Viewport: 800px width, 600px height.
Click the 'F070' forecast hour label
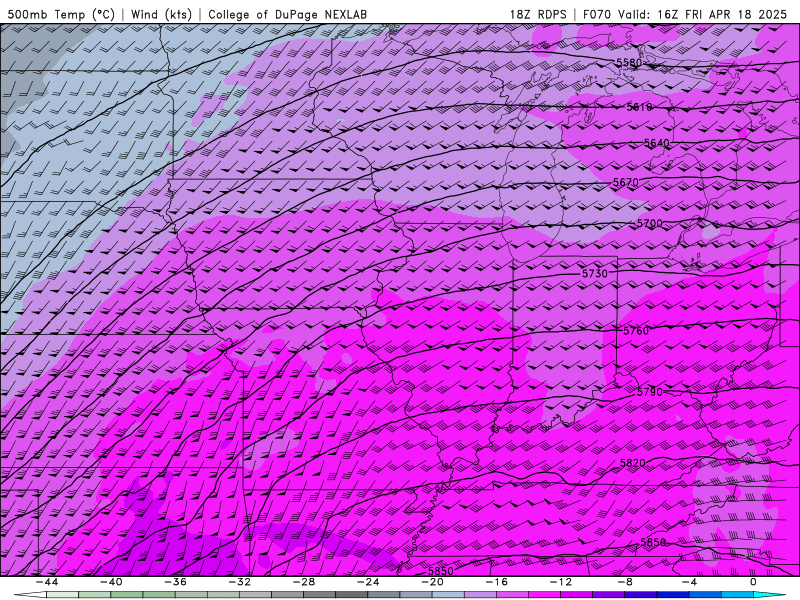point(597,14)
